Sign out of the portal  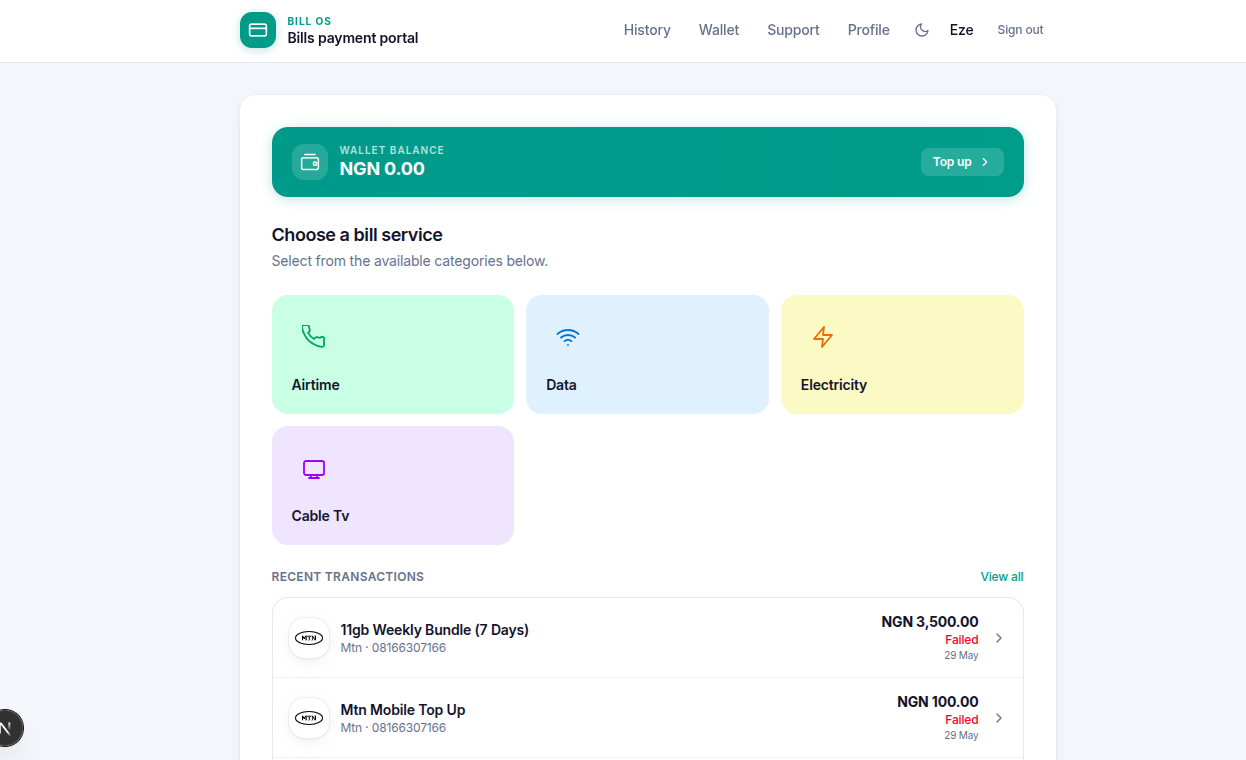click(1020, 30)
